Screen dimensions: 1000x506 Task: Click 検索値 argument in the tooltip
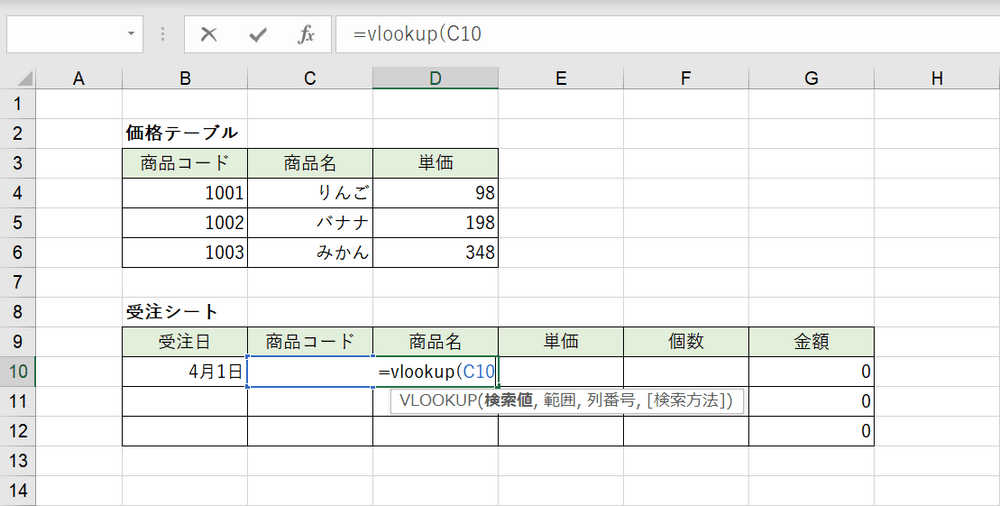coord(508,401)
